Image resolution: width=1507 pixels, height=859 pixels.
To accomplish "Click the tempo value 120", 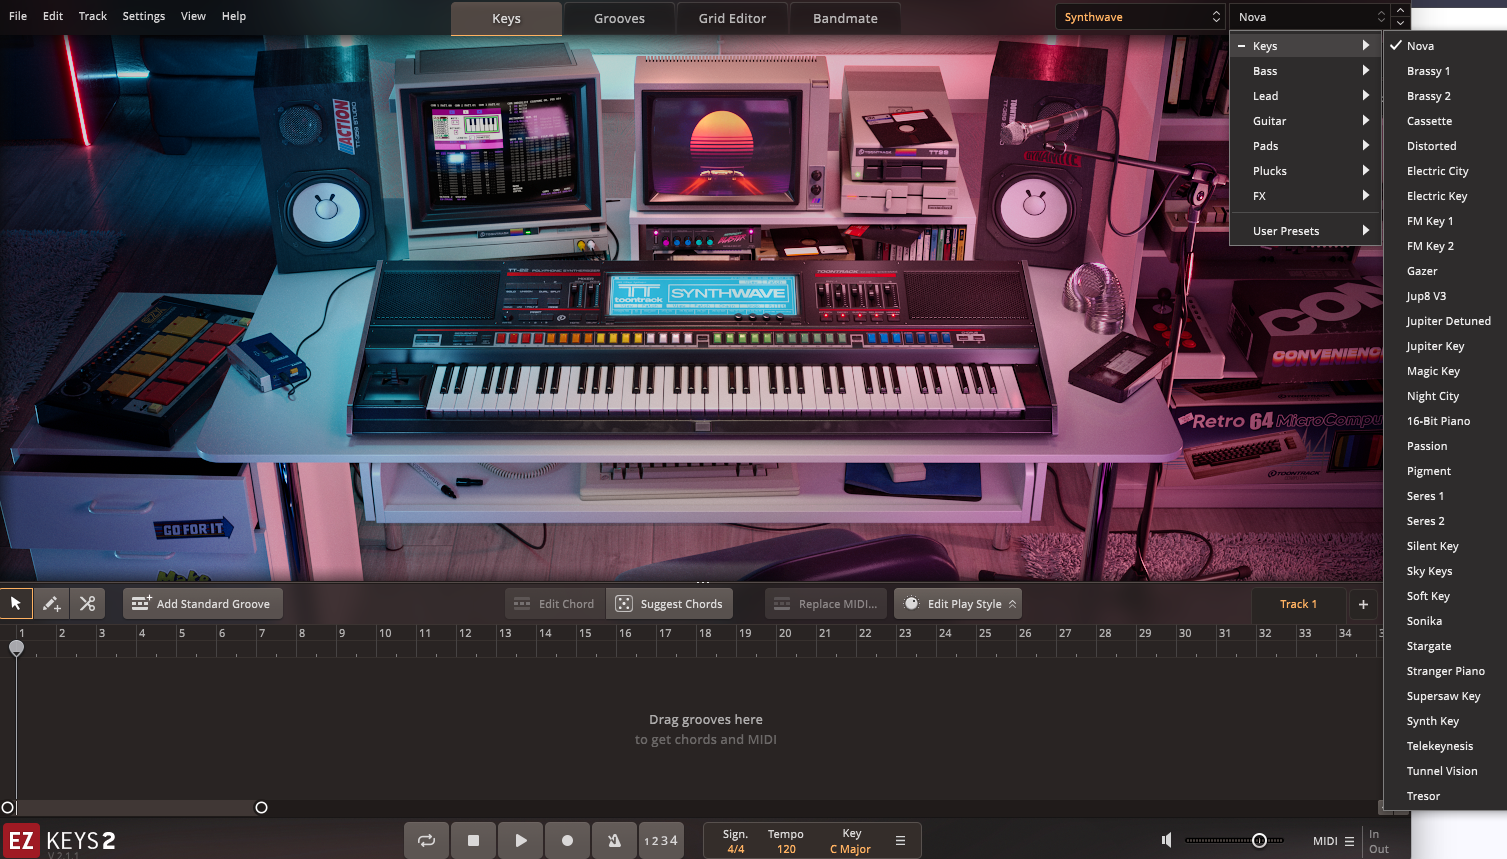I will coord(786,849).
